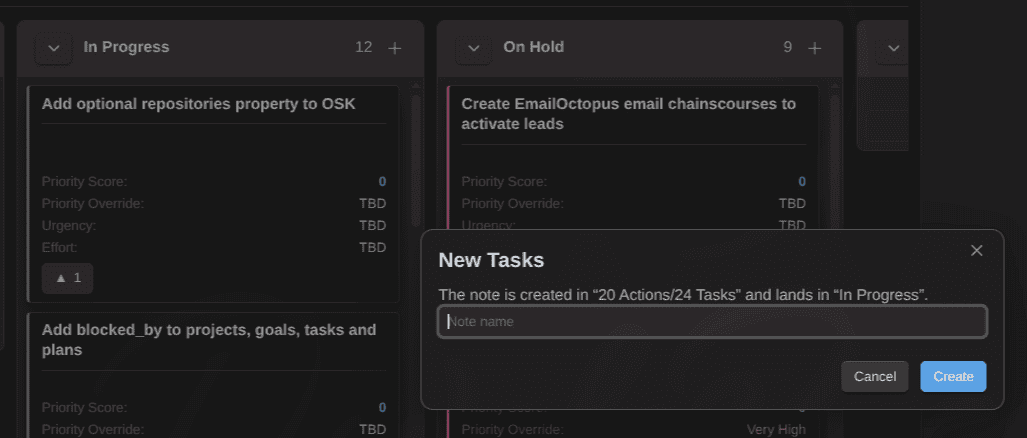Click Urgency TBD value on repositories card
Image resolution: width=1027 pixels, height=438 pixels.
(373, 225)
